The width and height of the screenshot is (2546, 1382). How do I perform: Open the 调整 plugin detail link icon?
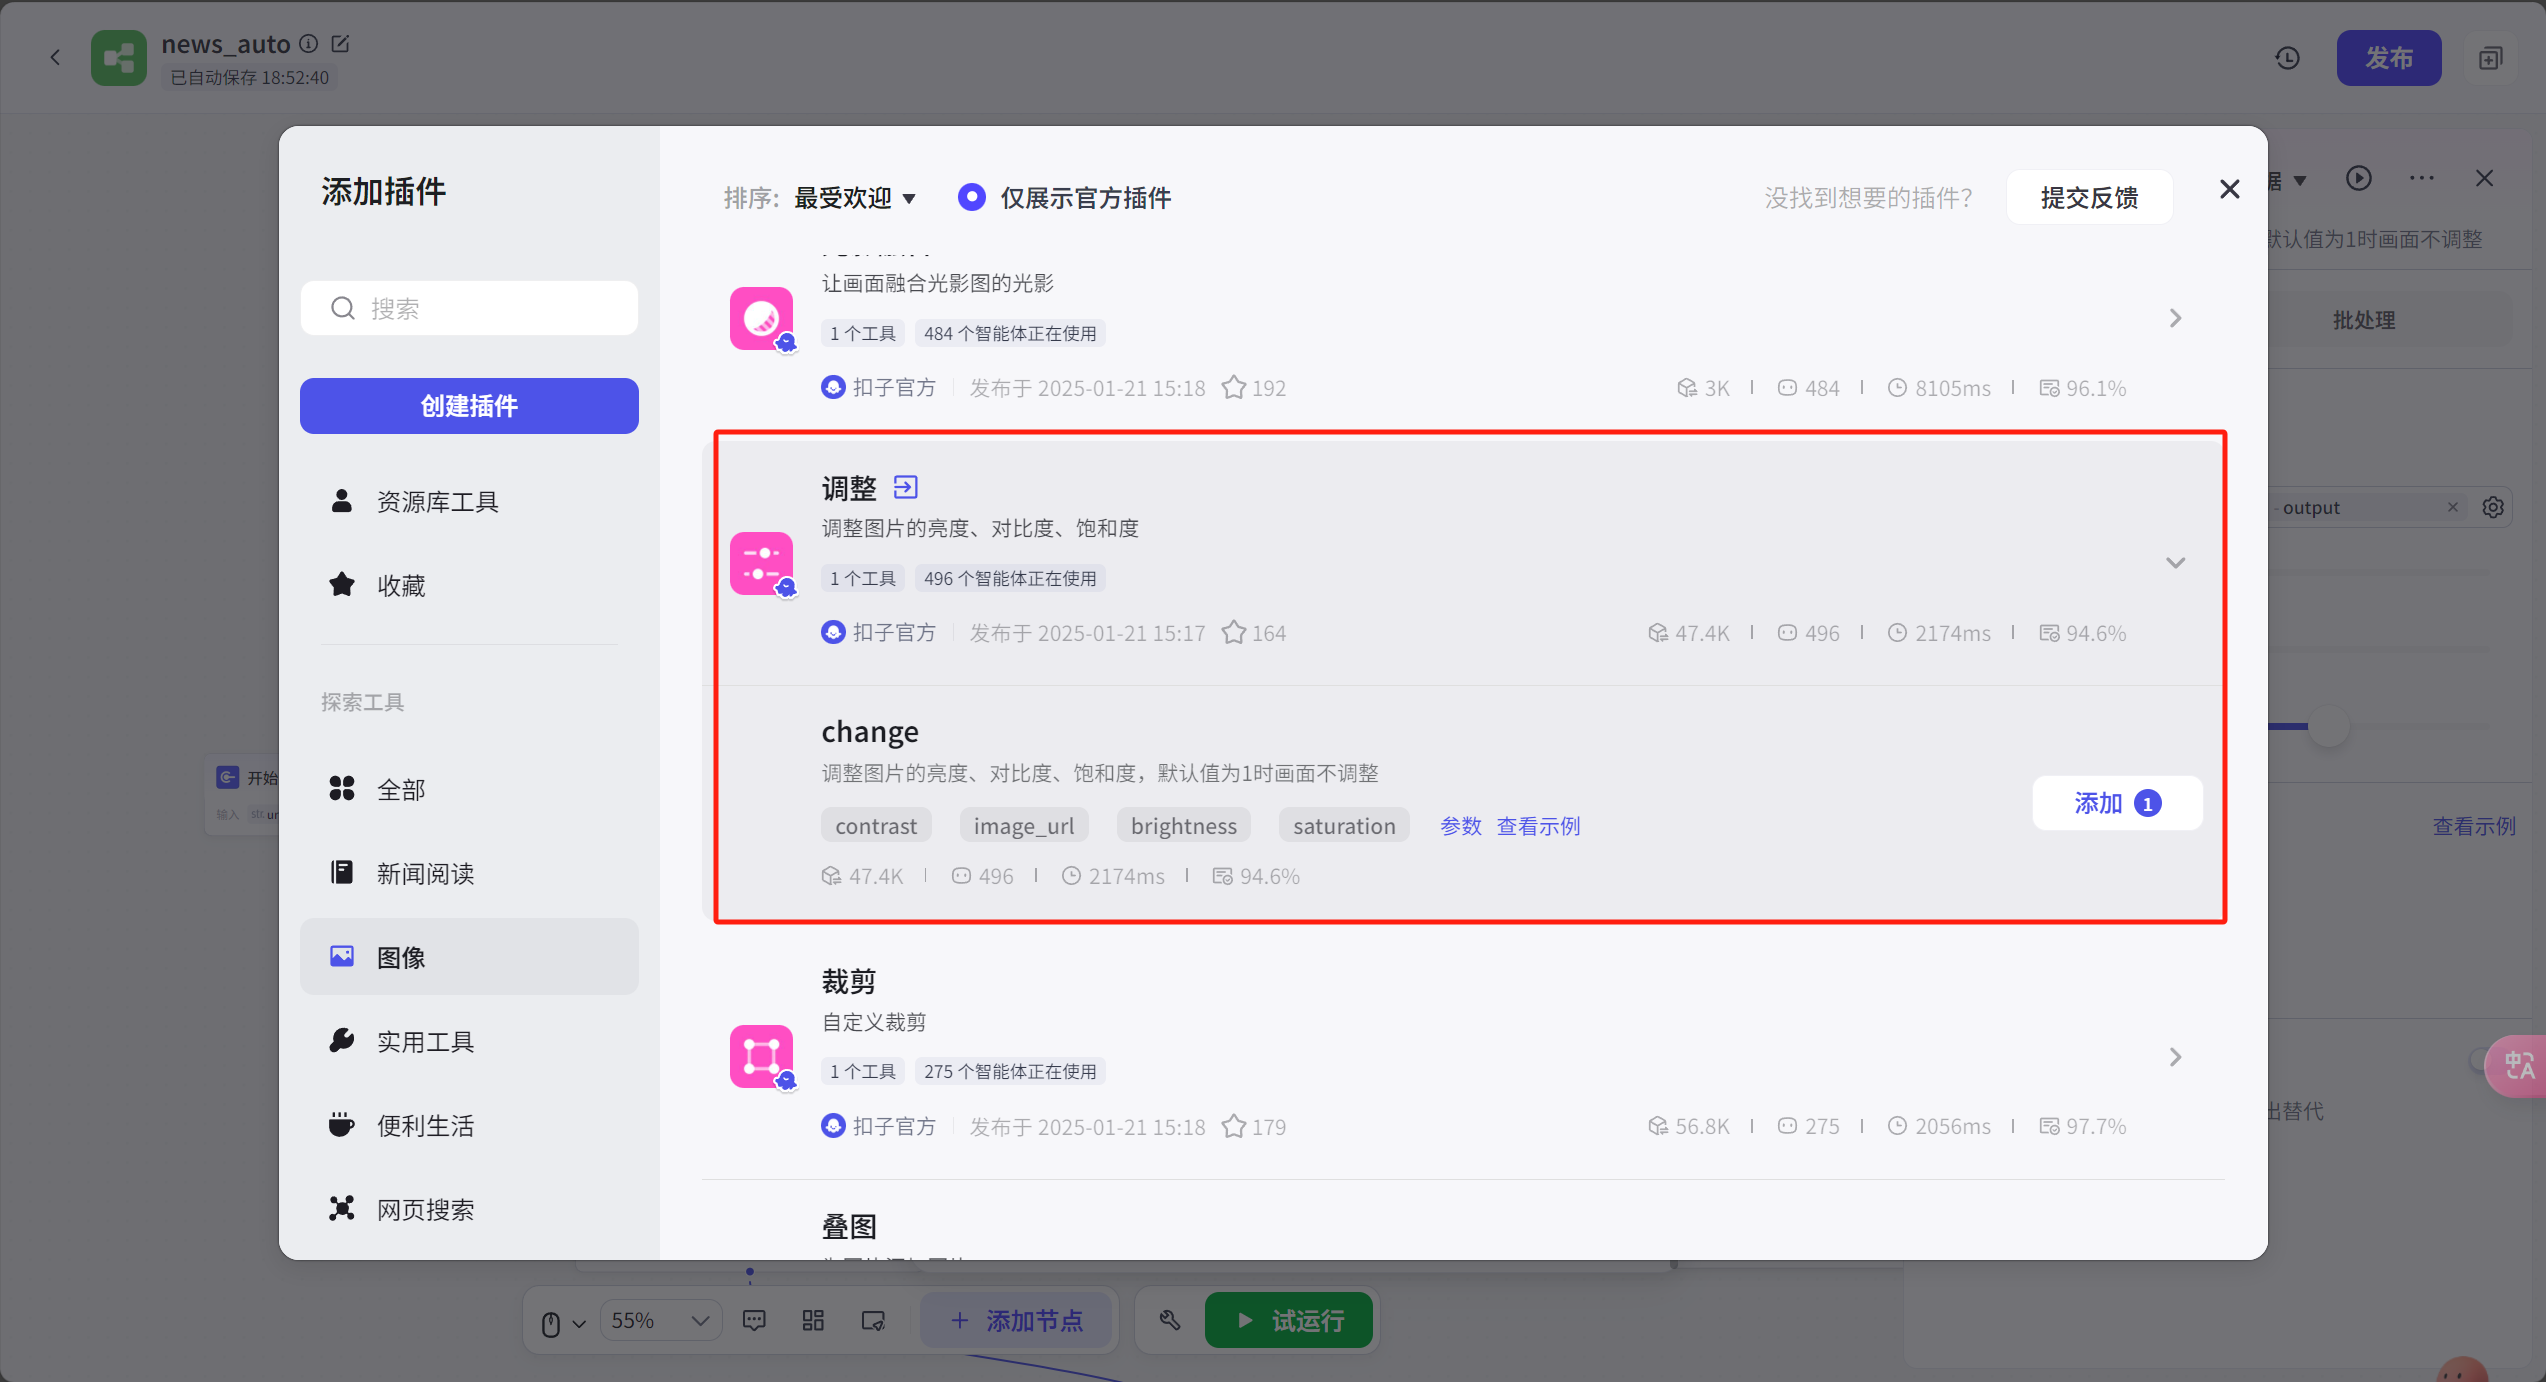[x=905, y=487]
